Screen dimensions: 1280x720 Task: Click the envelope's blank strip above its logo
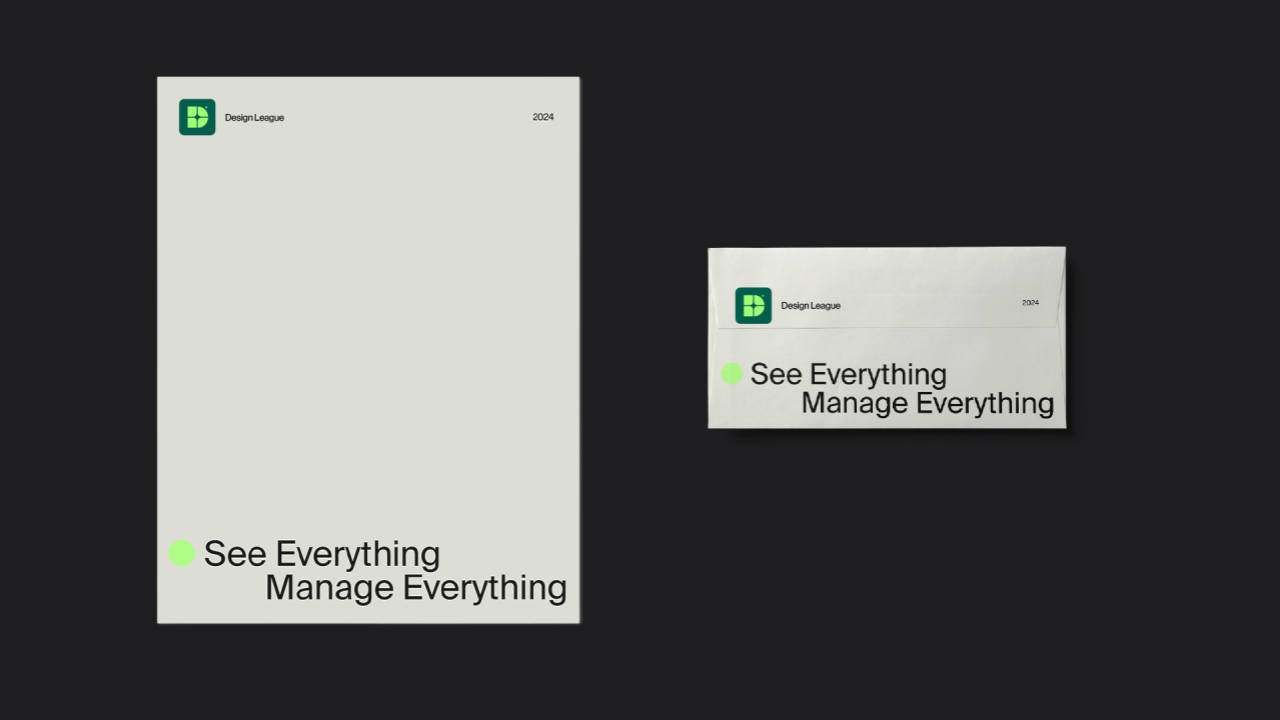pyautogui.click(x=886, y=266)
